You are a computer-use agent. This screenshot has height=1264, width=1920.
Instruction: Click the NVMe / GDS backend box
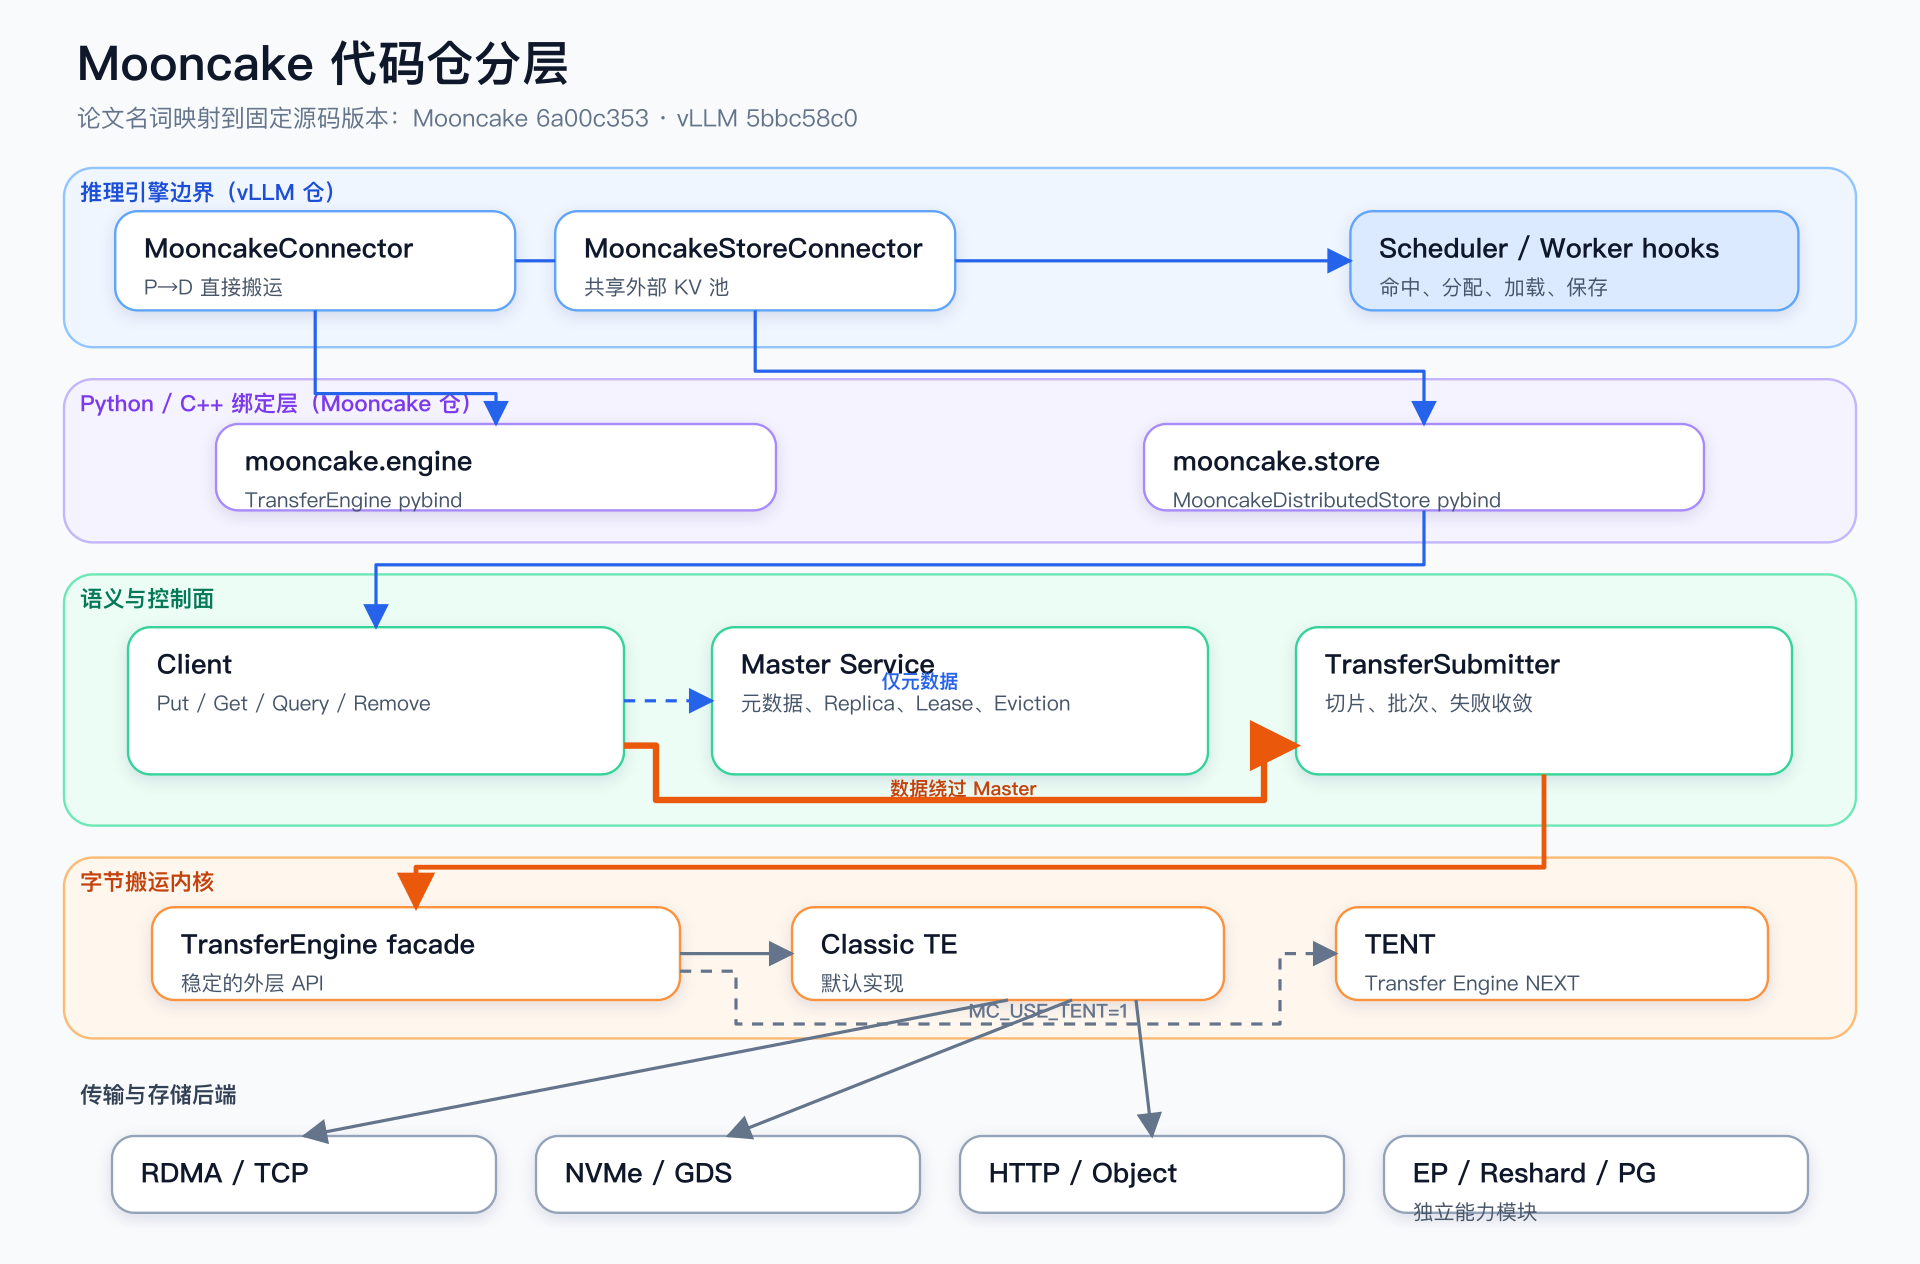pos(728,1174)
